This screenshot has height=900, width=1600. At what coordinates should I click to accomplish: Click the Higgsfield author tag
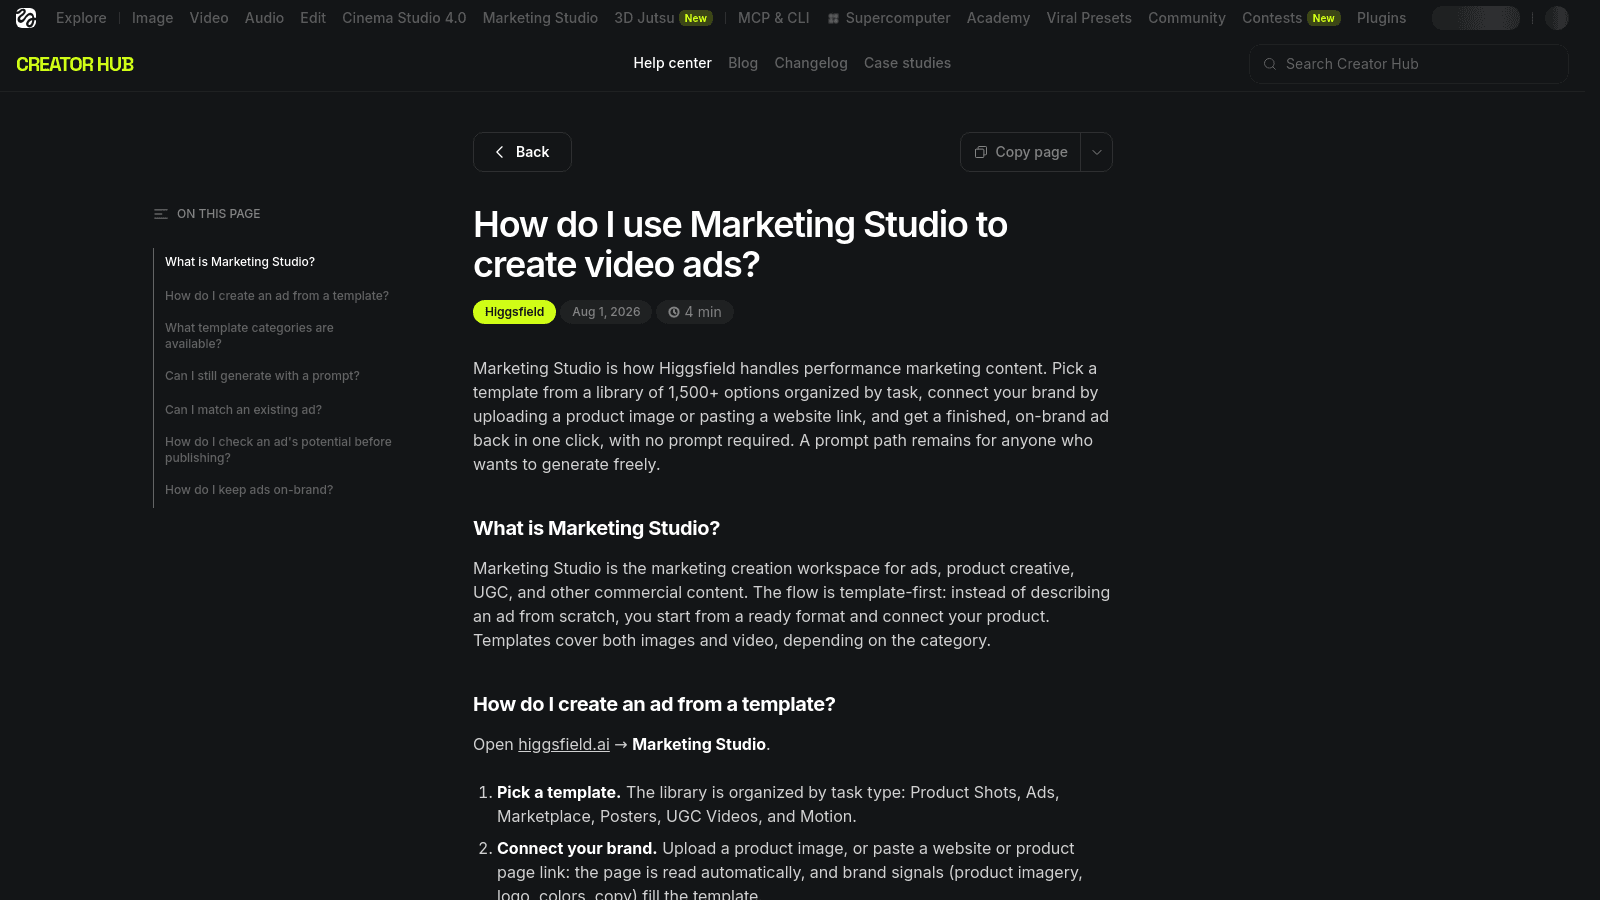click(514, 312)
